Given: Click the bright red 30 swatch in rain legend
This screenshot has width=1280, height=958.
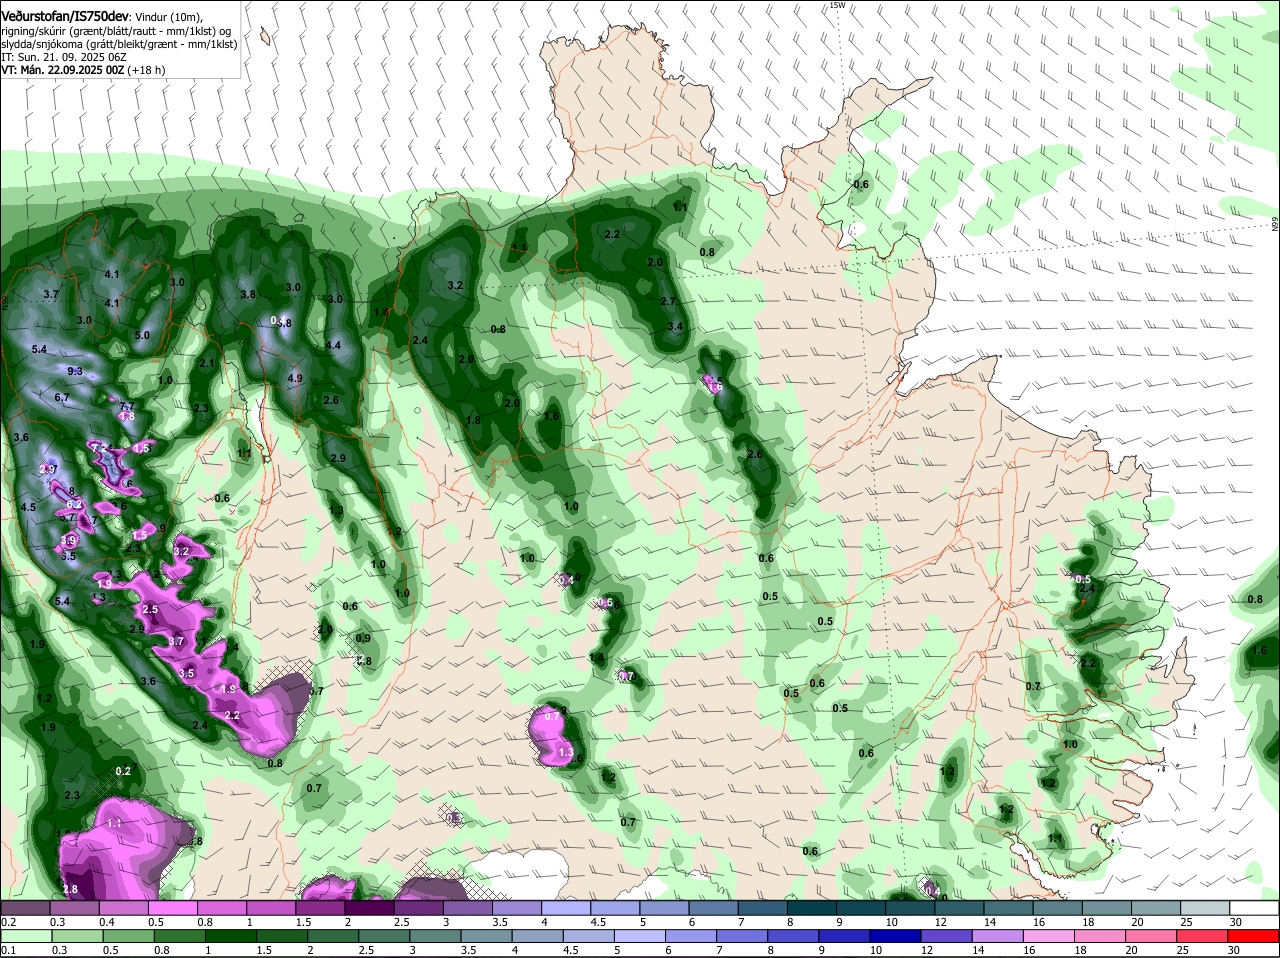Looking at the screenshot, I should coord(1255,936).
